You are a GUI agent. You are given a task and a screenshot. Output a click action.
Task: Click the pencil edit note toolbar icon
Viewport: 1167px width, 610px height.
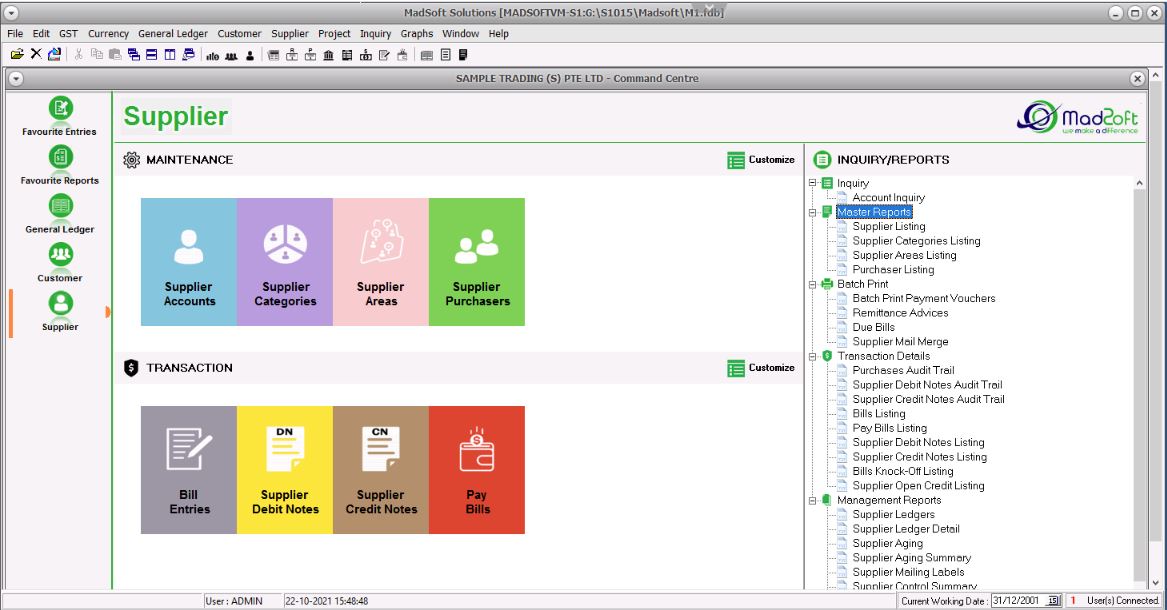pyautogui.click(x=384, y=55)
